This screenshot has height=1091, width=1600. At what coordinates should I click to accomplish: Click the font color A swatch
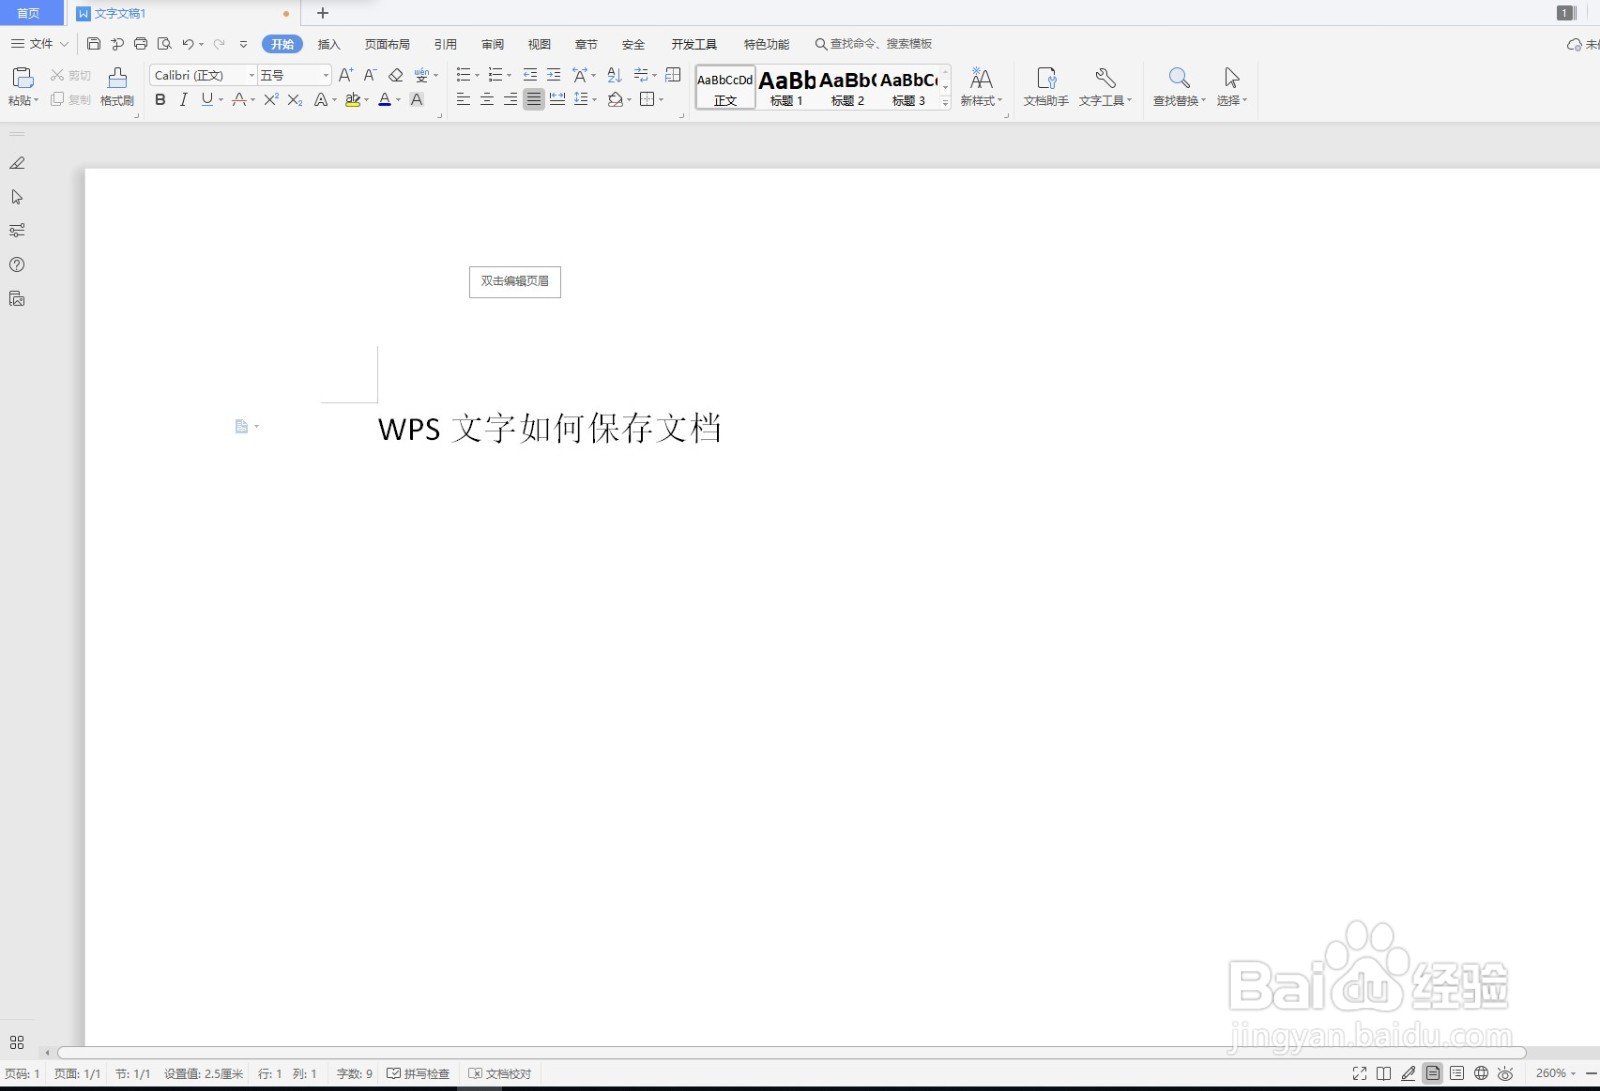tap(384, 99)
